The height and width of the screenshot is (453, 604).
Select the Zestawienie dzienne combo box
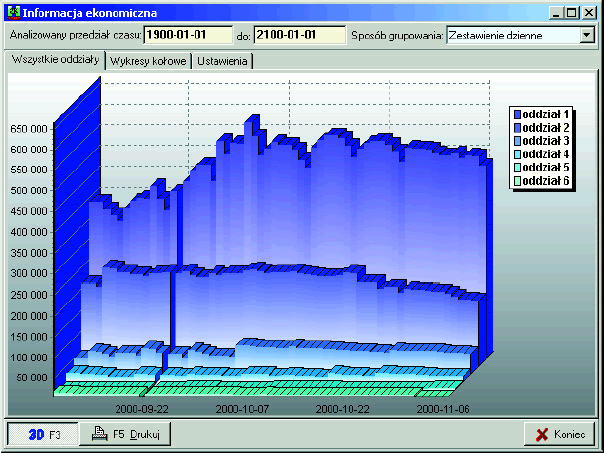[x=512, y=35]
